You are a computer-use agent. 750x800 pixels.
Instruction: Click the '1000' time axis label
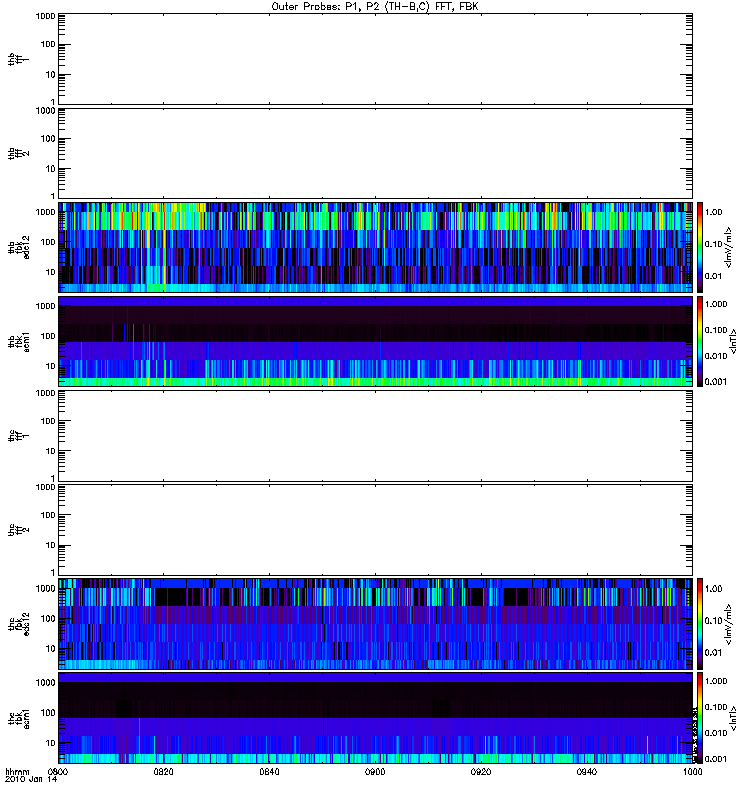coord(692,772)
